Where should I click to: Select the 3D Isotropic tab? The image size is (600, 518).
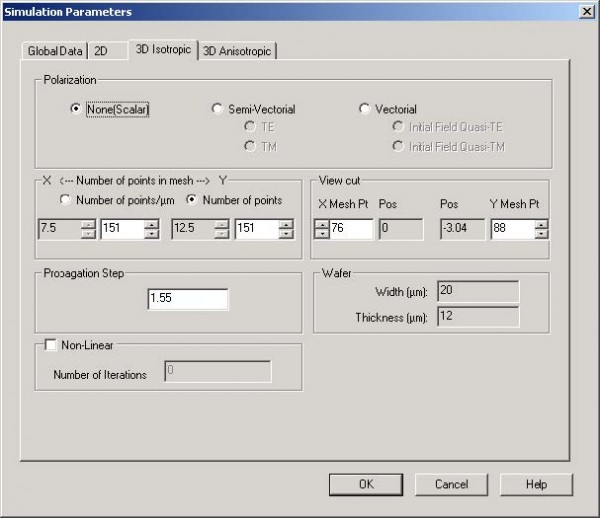pos(163,50)
